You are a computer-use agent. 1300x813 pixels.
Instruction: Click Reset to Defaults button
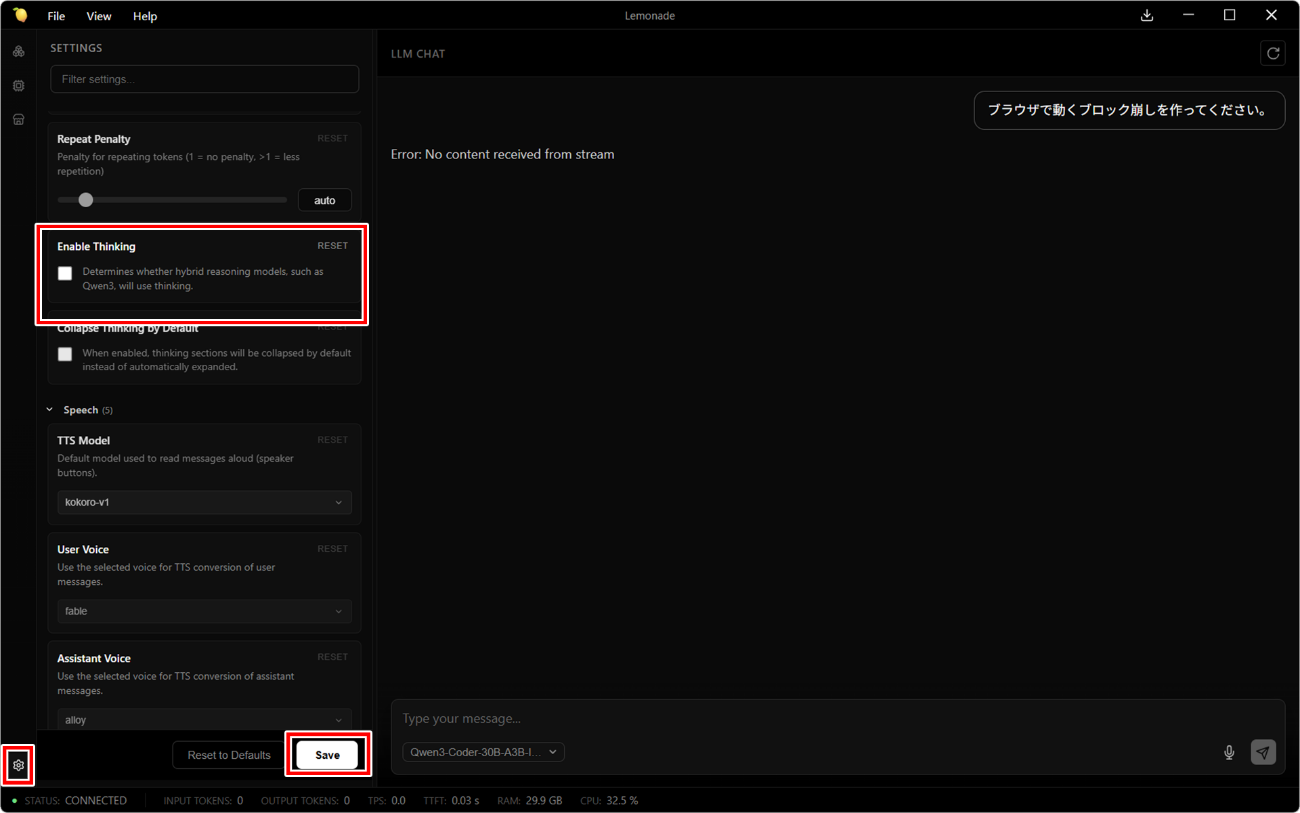tap(229, 755)
